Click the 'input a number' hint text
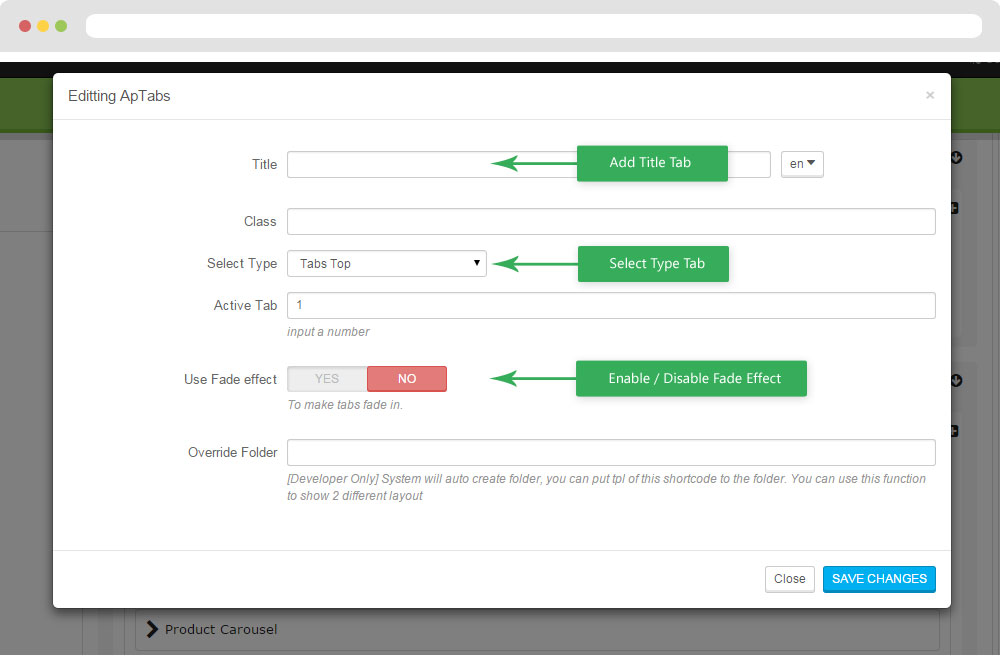The height and width of the screenshot is (656, 1000). click(x=328, y=332)
